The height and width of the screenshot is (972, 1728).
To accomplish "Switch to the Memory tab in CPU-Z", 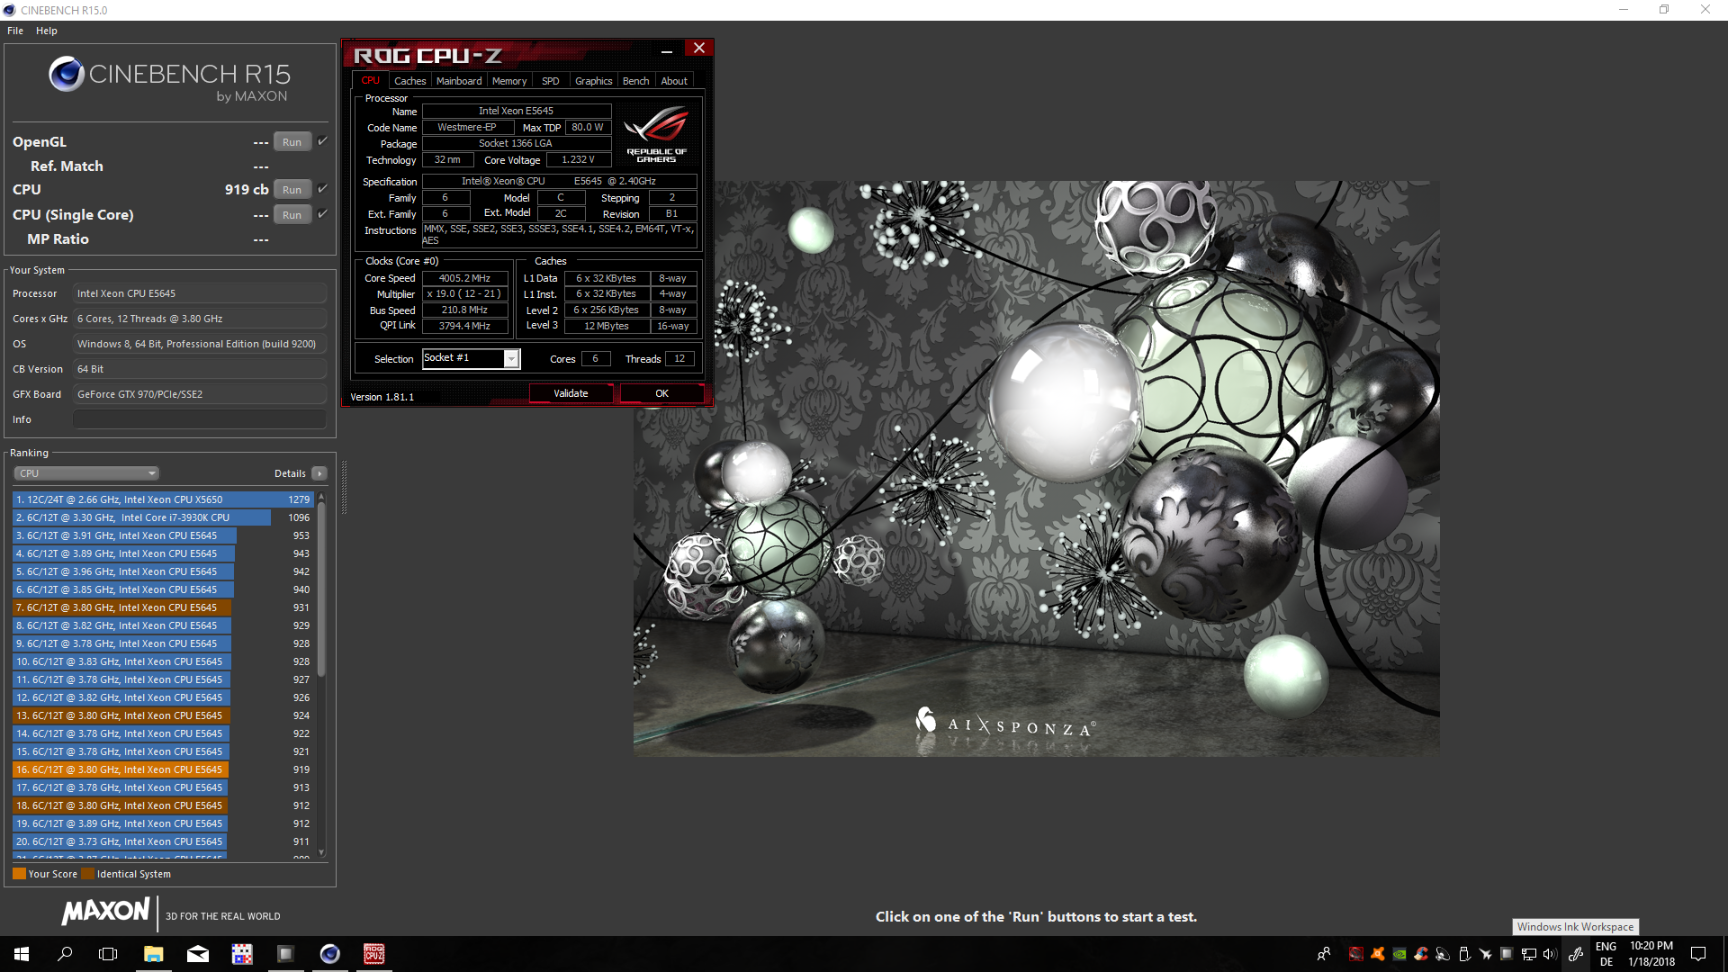I will 509,81.
